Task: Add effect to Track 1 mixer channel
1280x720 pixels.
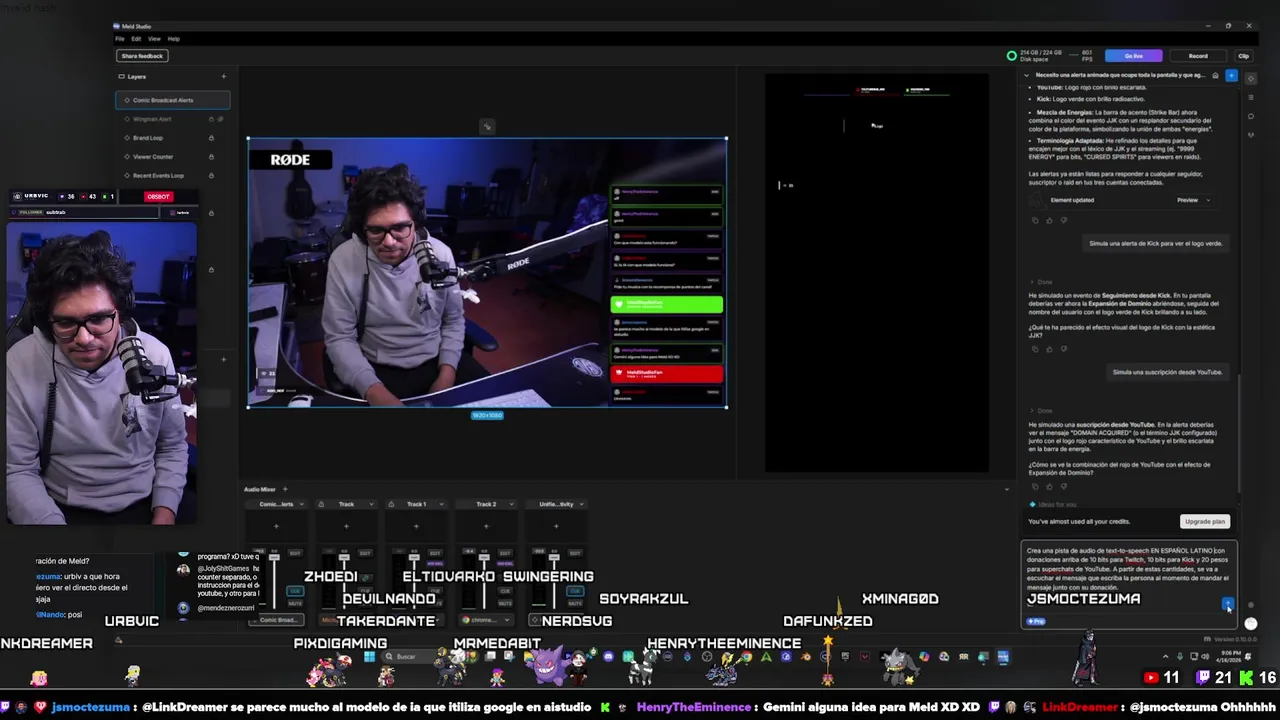Action: (416, 526)
